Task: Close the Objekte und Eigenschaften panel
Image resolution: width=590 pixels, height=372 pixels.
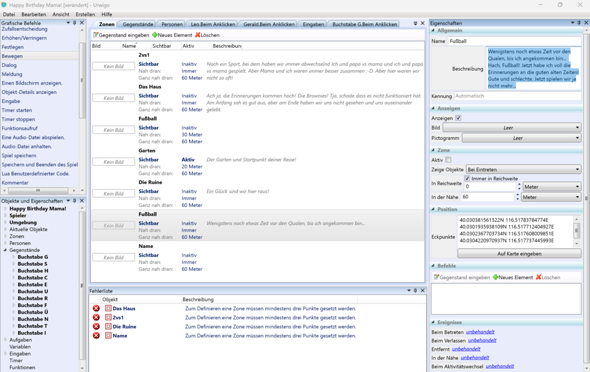Action: point(82,201)
